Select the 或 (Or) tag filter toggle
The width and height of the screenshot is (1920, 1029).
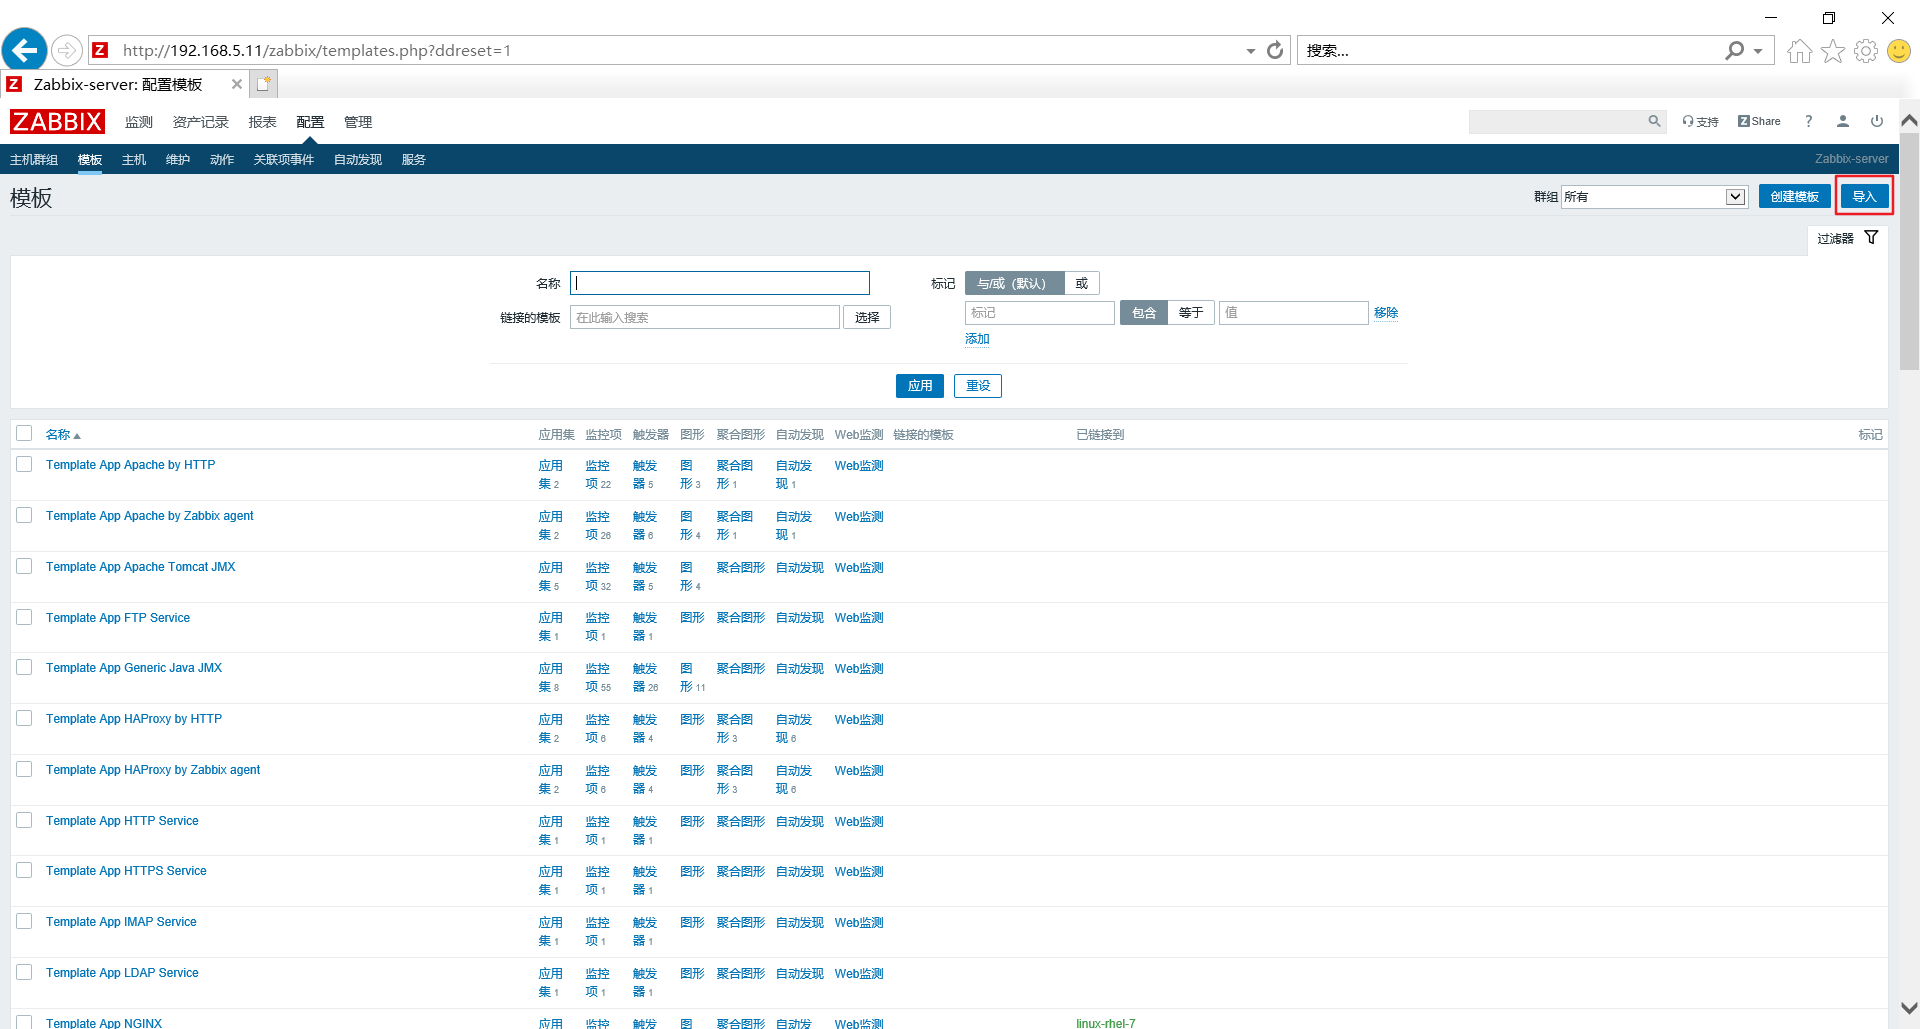(x=1081, y=283)
